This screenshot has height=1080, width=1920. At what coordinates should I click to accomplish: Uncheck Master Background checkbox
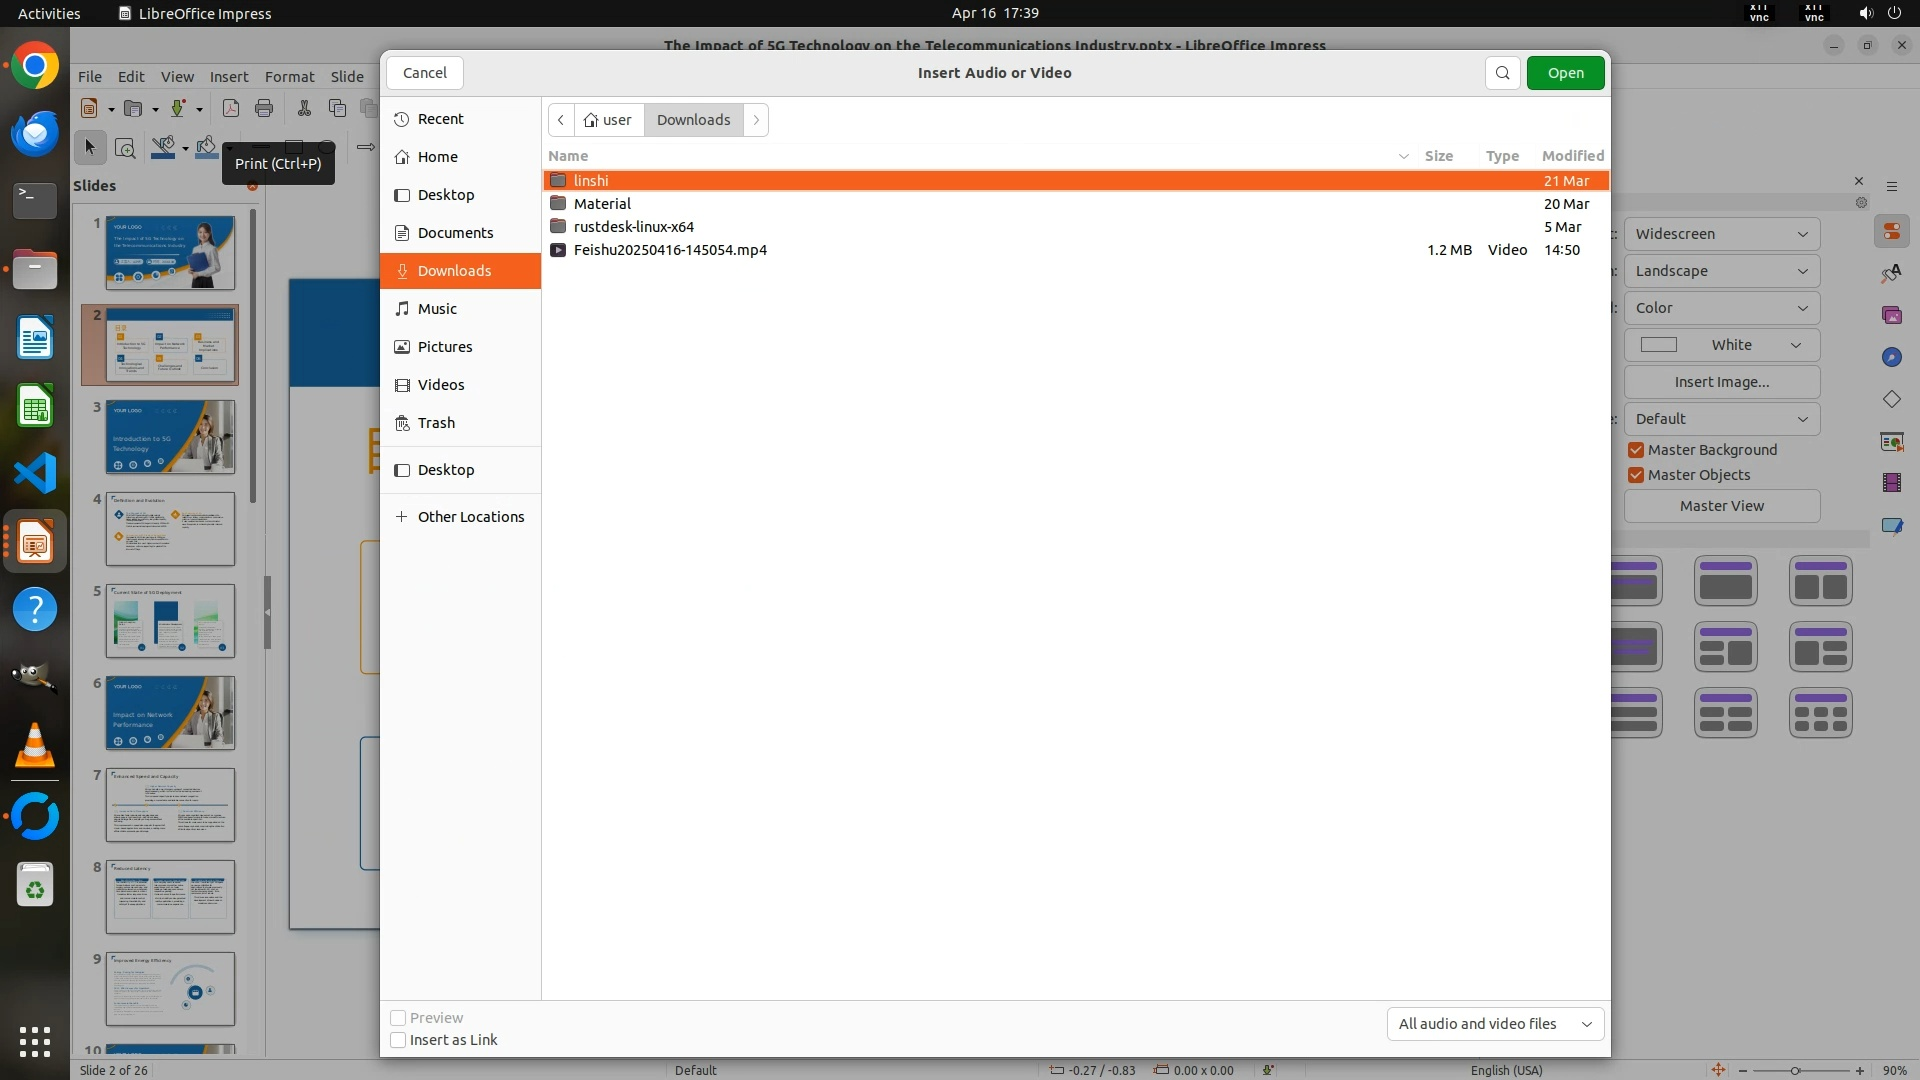click(x=1636, y=450)
